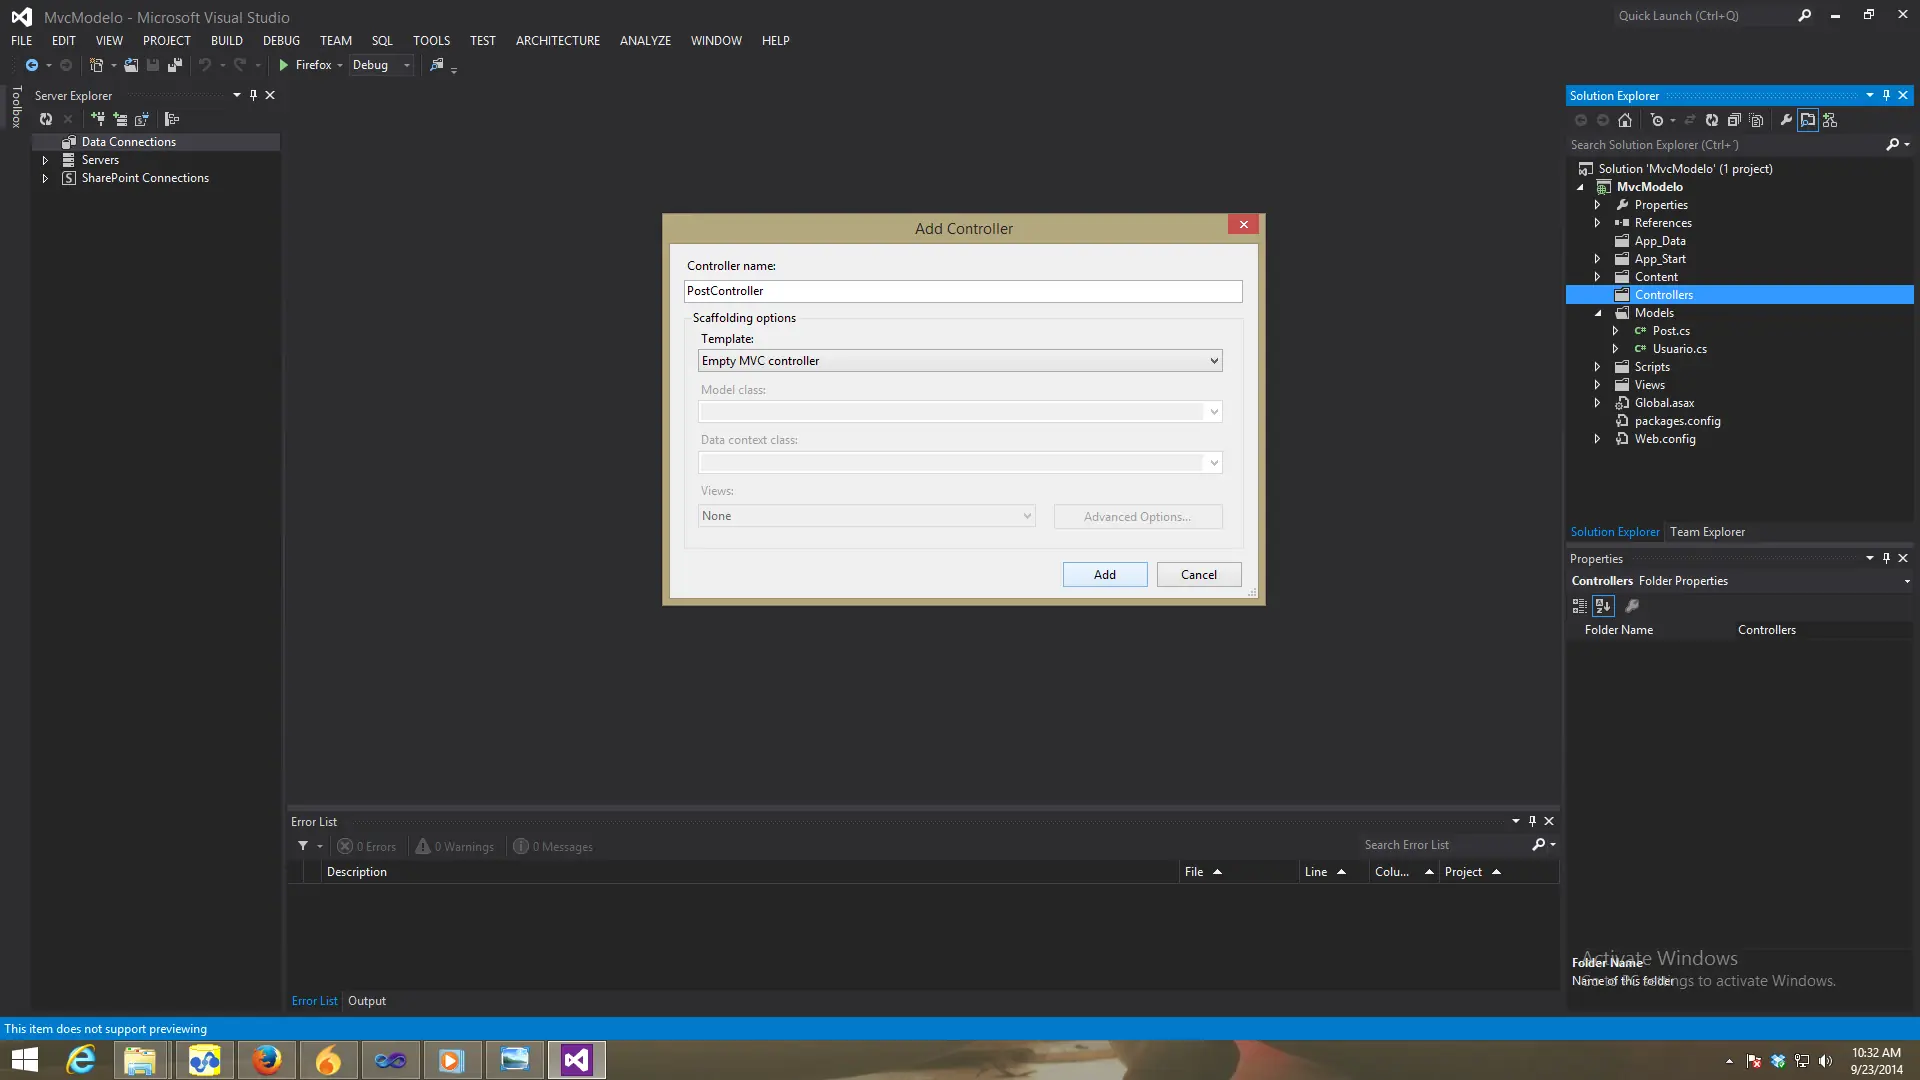Refresh the Server Explorer
The image size is (1920, 1080).
click(46, 119)
